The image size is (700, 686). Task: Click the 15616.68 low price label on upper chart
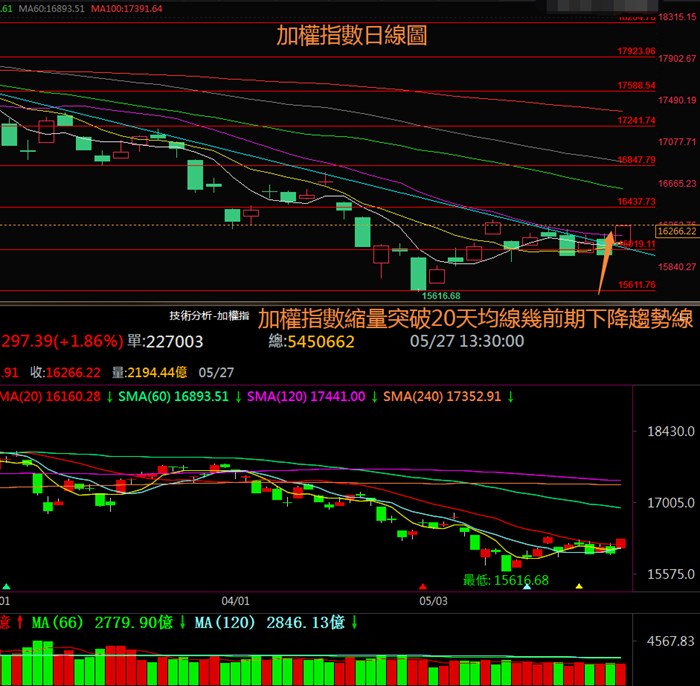[440, 296]
